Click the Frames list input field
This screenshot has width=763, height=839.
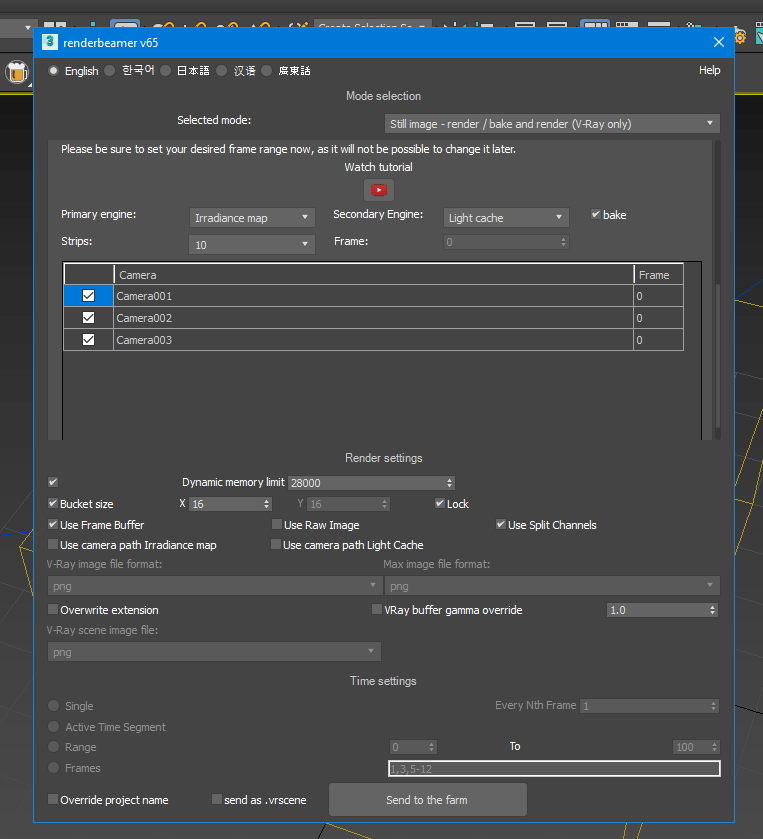[x=554, y=769]
